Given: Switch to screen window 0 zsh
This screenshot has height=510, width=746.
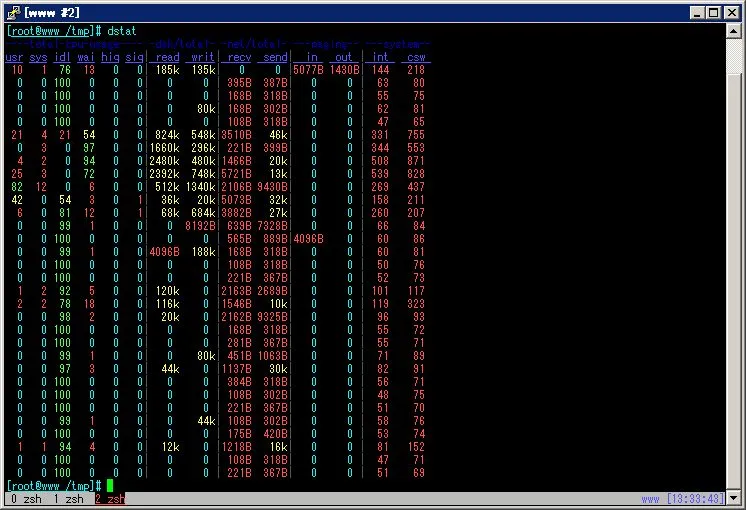Looking at the screenshot, I should tap(29, 497).
